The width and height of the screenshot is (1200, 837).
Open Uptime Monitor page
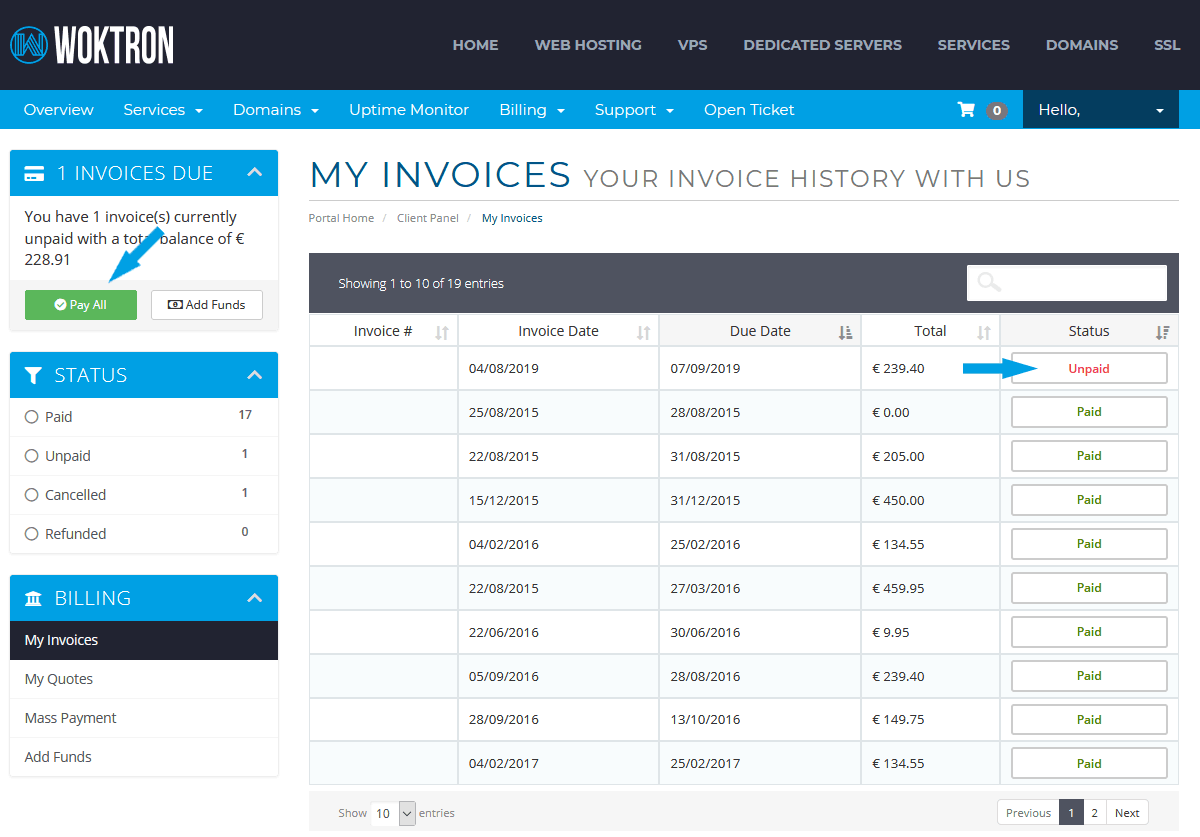[409, 110]
